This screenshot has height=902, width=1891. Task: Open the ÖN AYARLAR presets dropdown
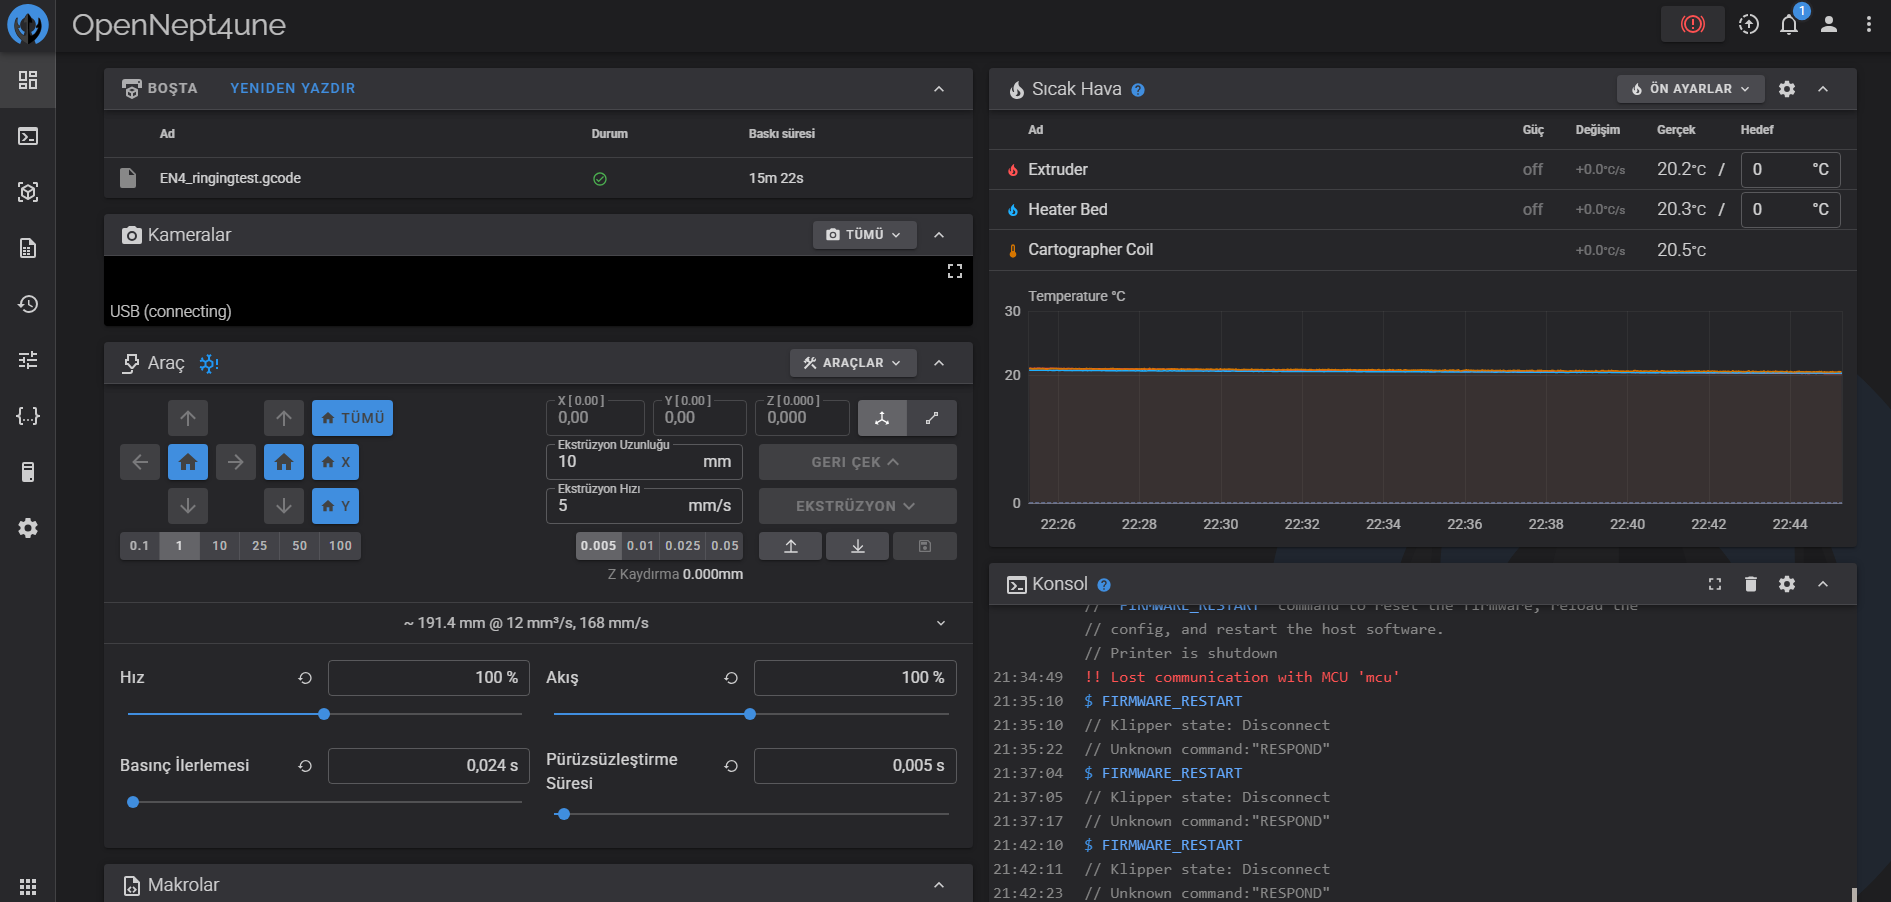1690,89
